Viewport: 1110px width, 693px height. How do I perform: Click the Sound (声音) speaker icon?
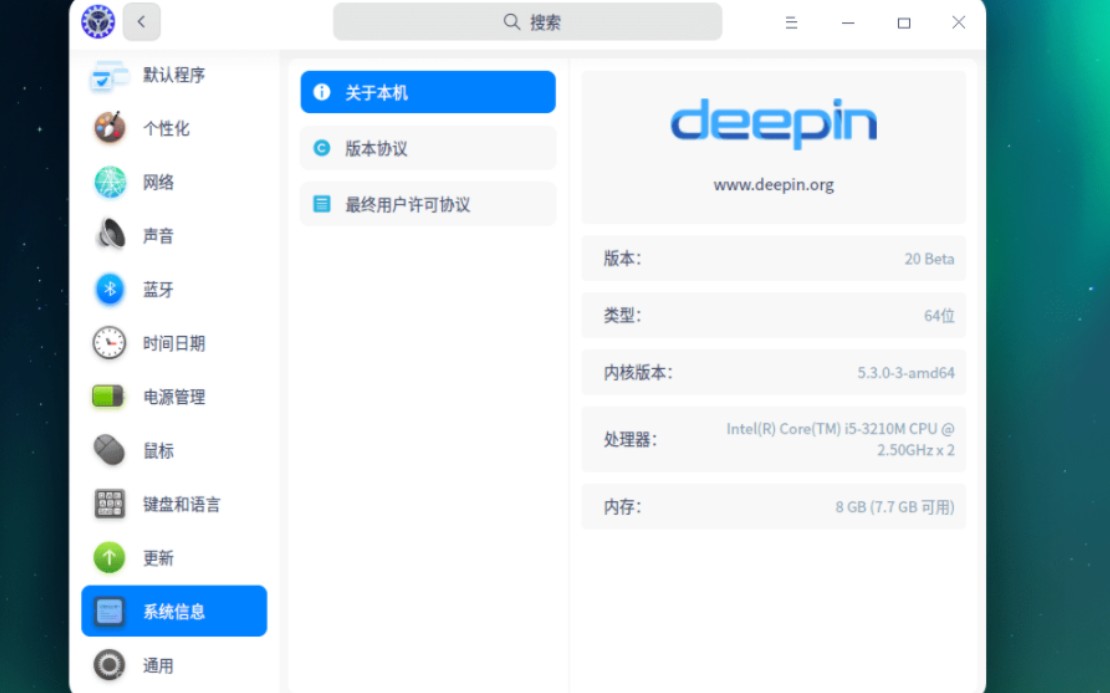pyautogui.click(x=110, y=235)
